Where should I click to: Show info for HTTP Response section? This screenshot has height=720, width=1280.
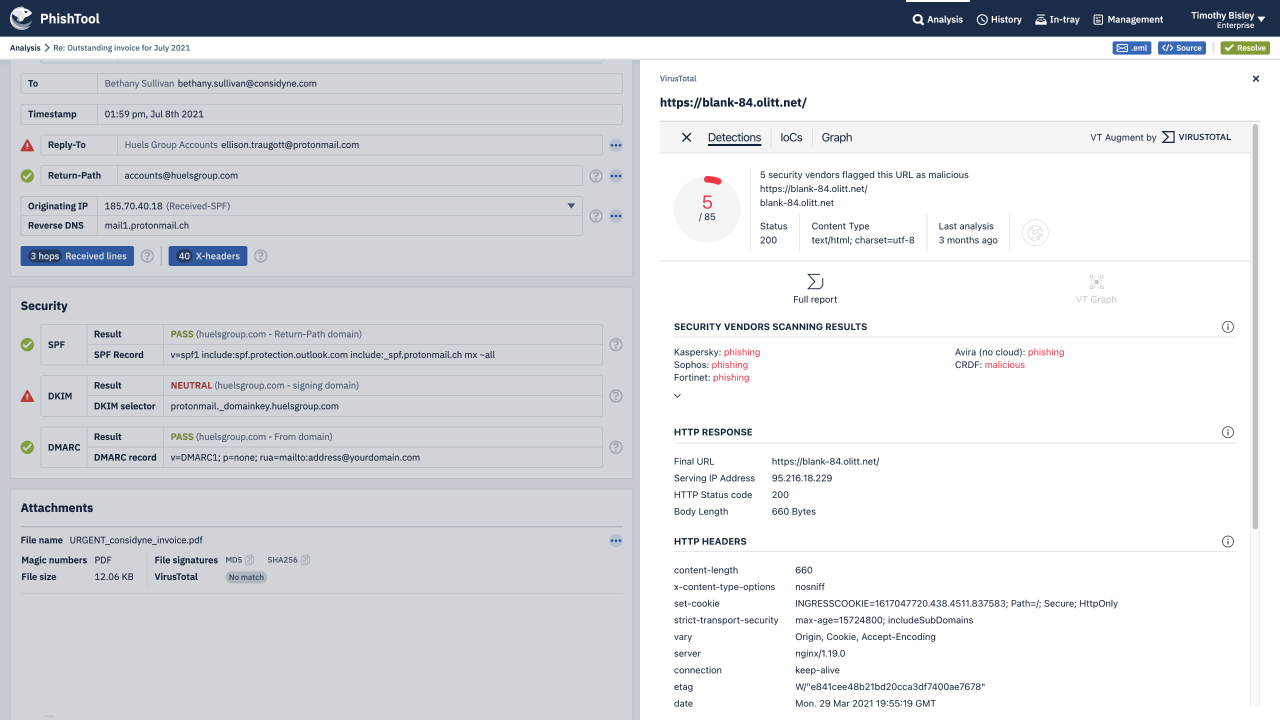tap(1228, 433)
